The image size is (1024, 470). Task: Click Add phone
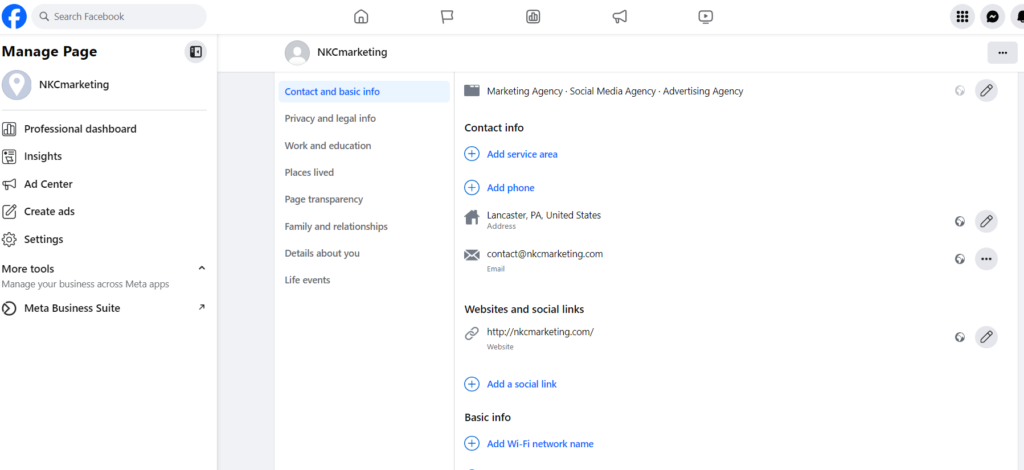[511, 188]
